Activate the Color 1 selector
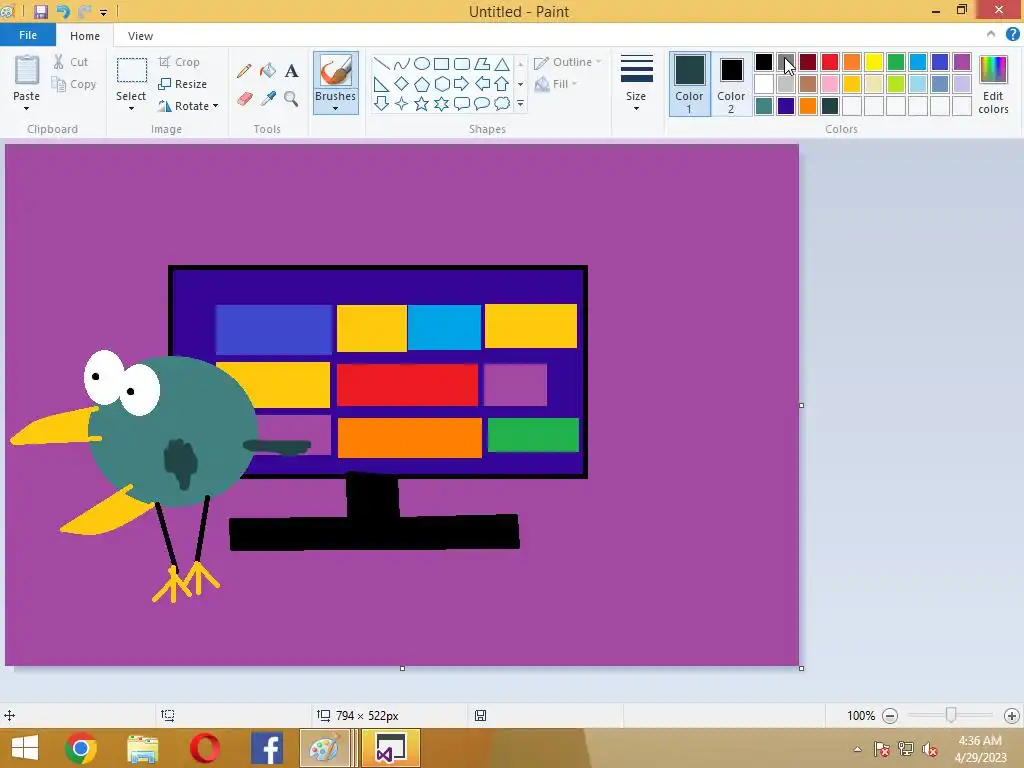Screen dimensions: 1024x768 (690, 84)
